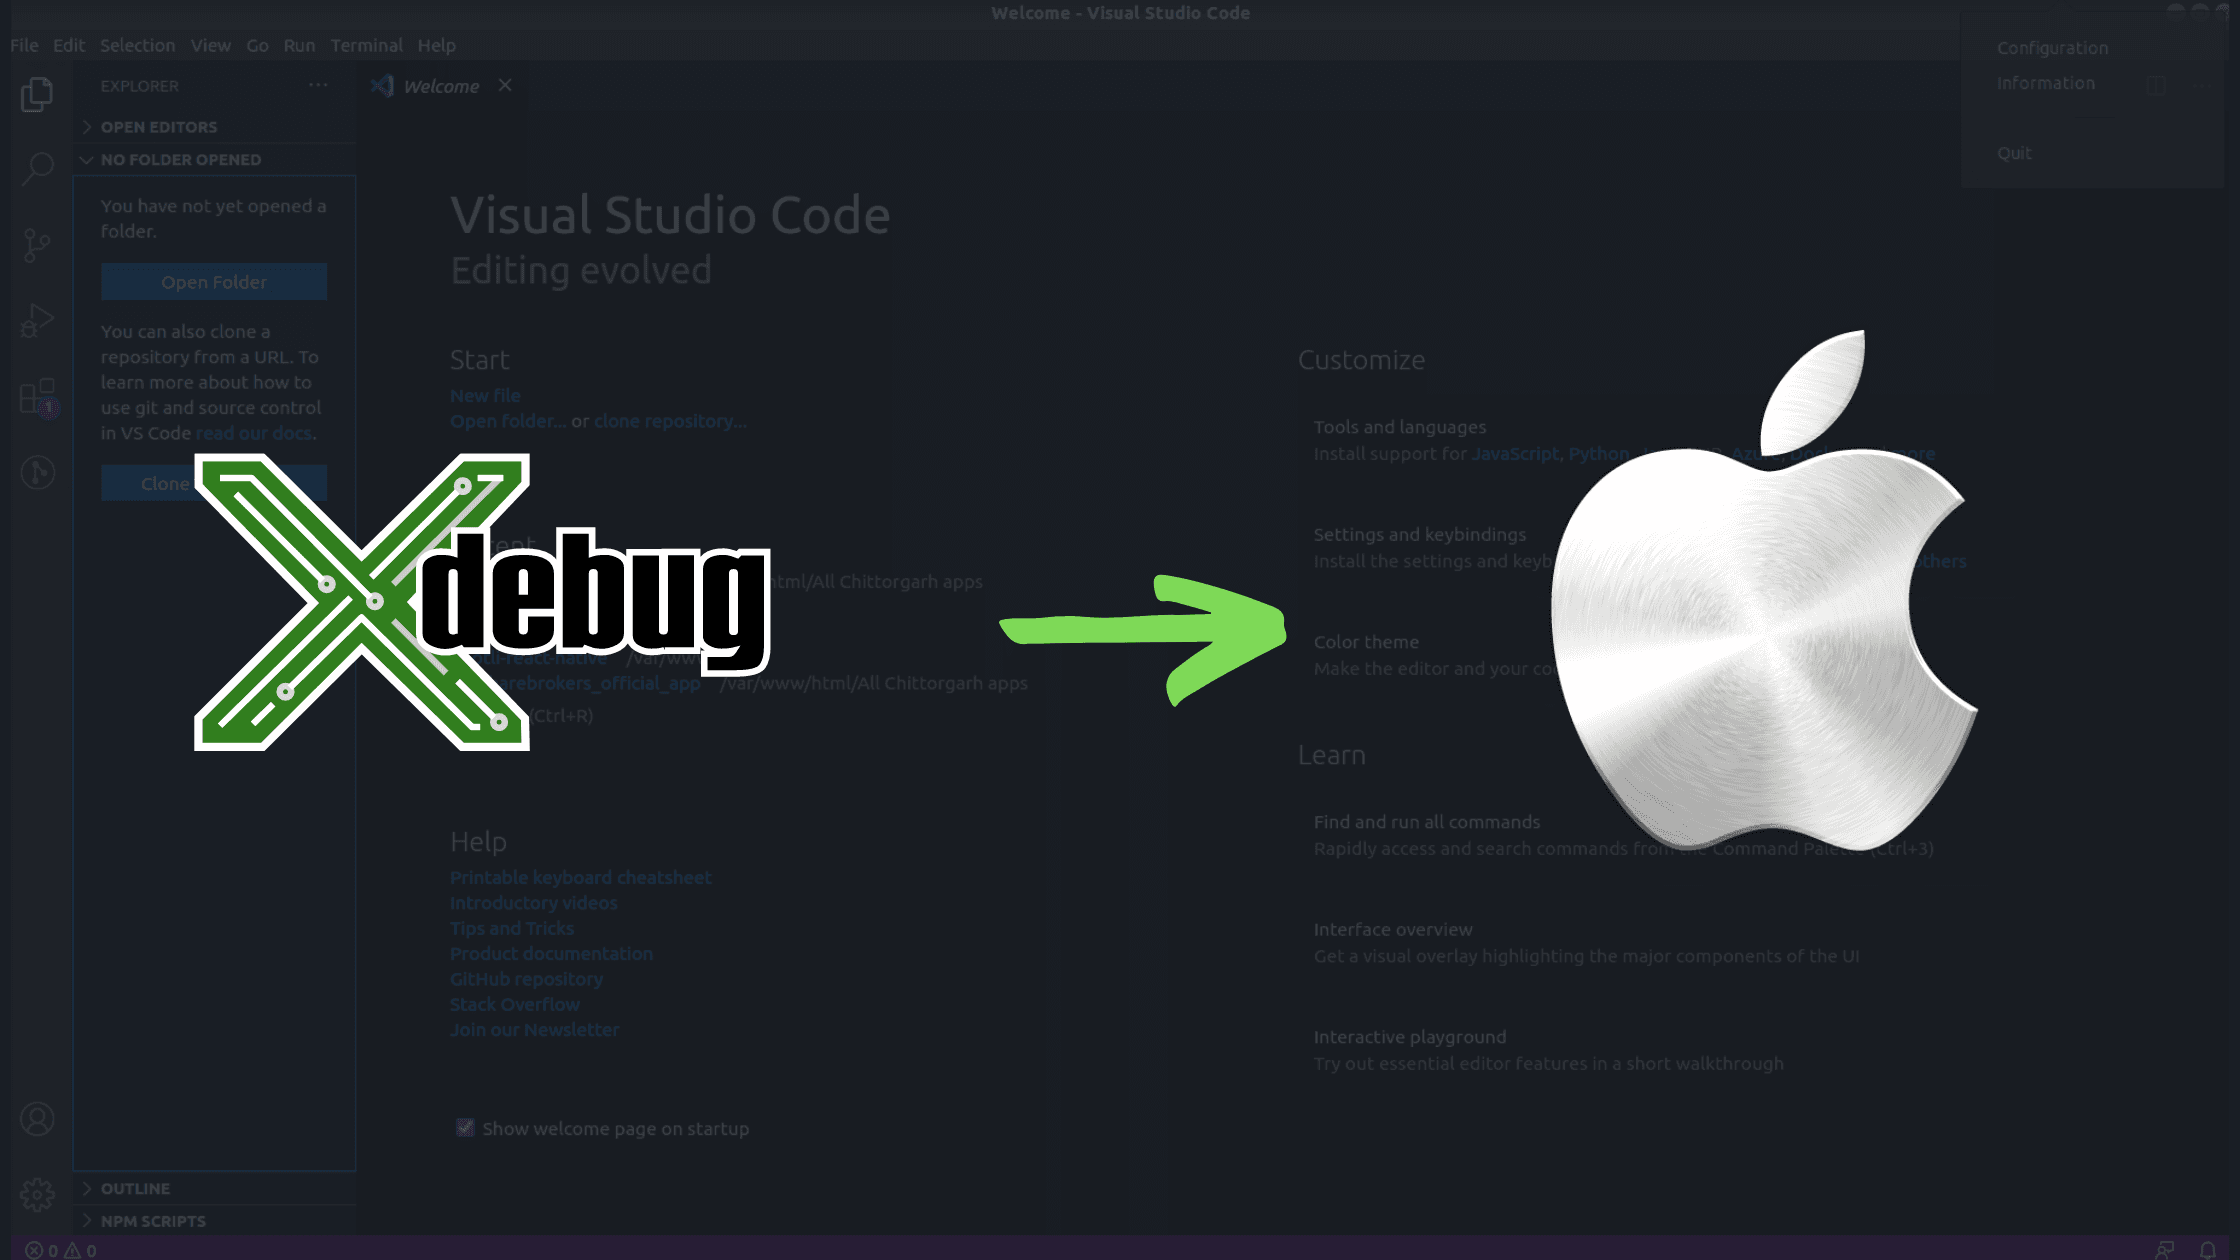Select Interface overview item
The width and height of the screenshot is (2240, 1260).
point(1393,930)
